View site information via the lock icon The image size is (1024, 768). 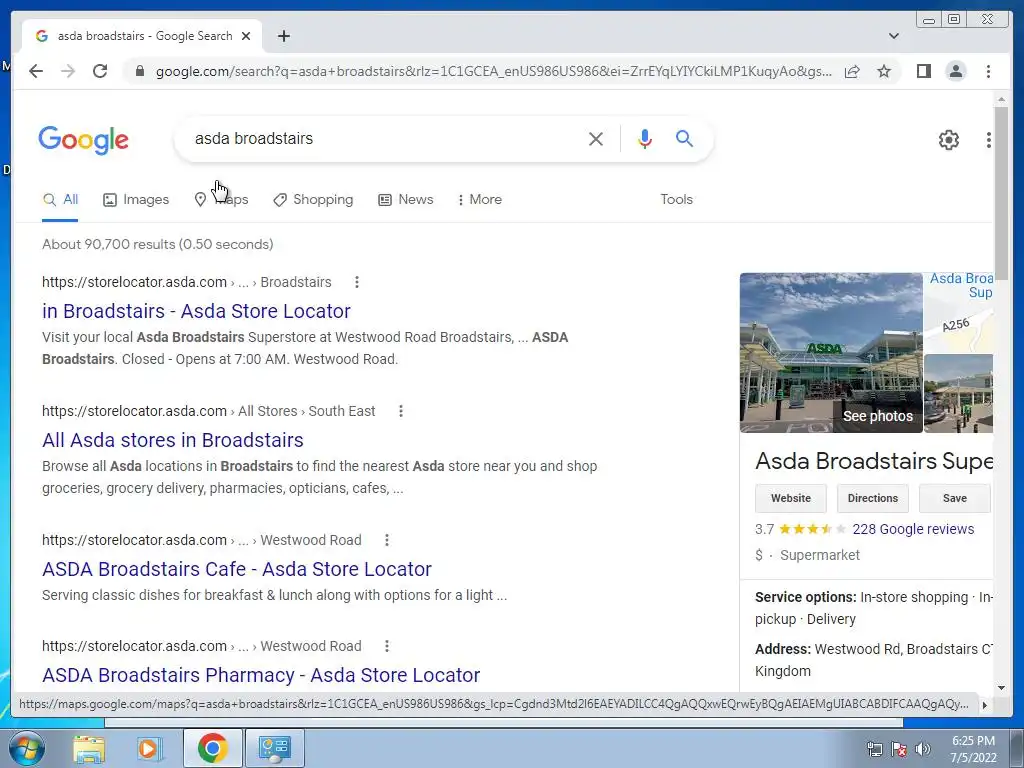[139, 71]
